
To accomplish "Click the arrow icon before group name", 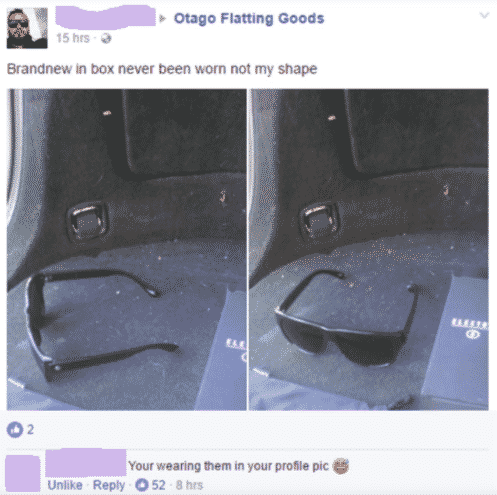I will pos(163,18).
